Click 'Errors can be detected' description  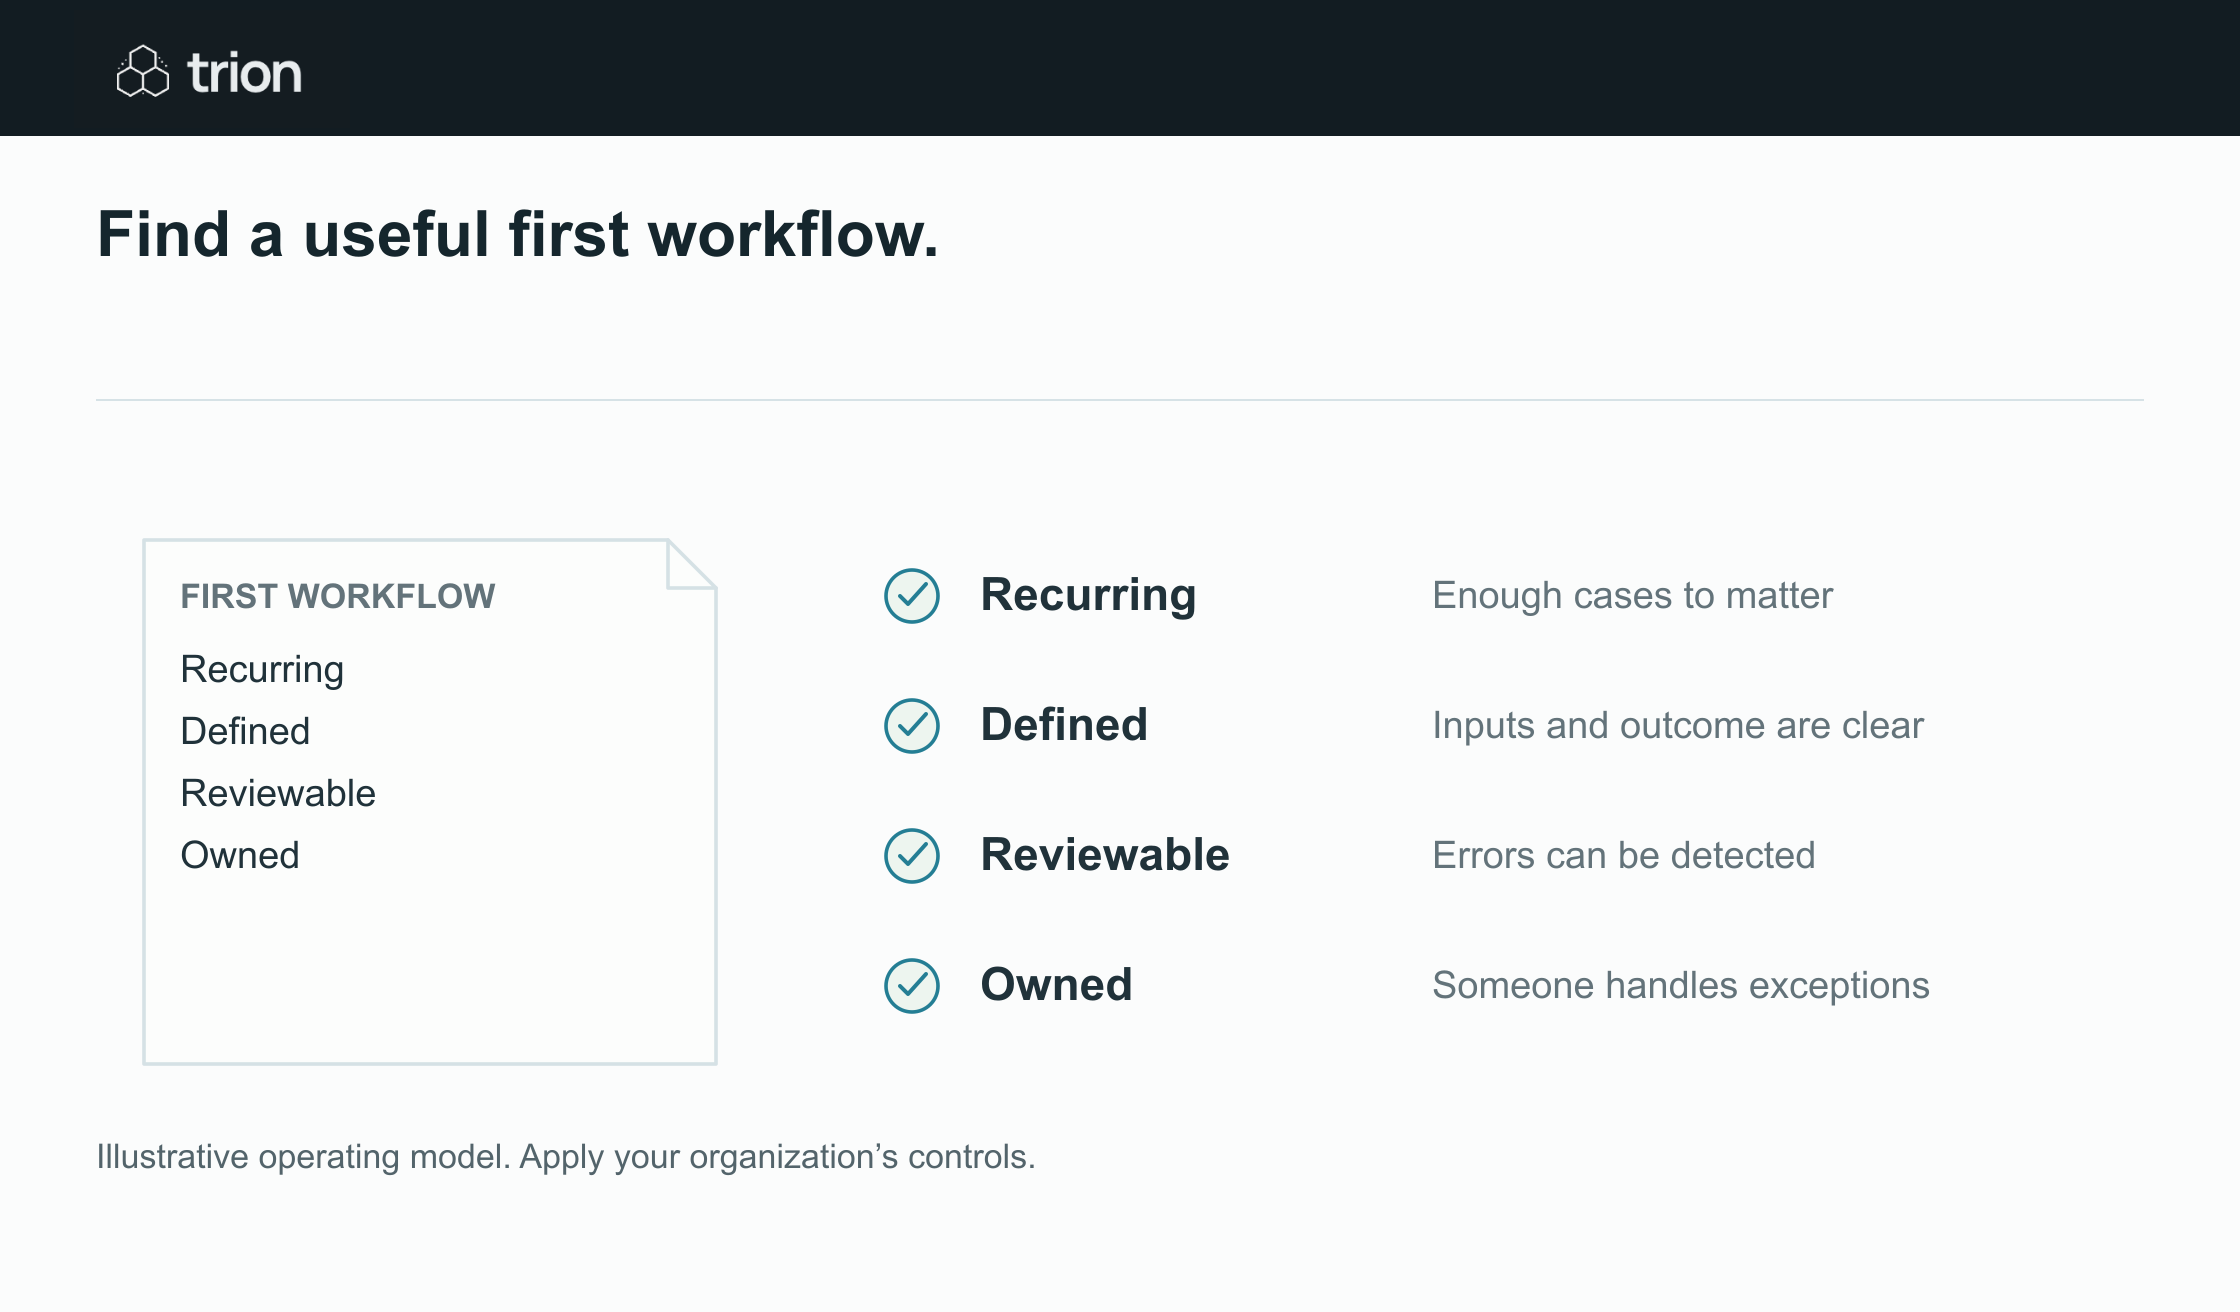pos(1623,855)
